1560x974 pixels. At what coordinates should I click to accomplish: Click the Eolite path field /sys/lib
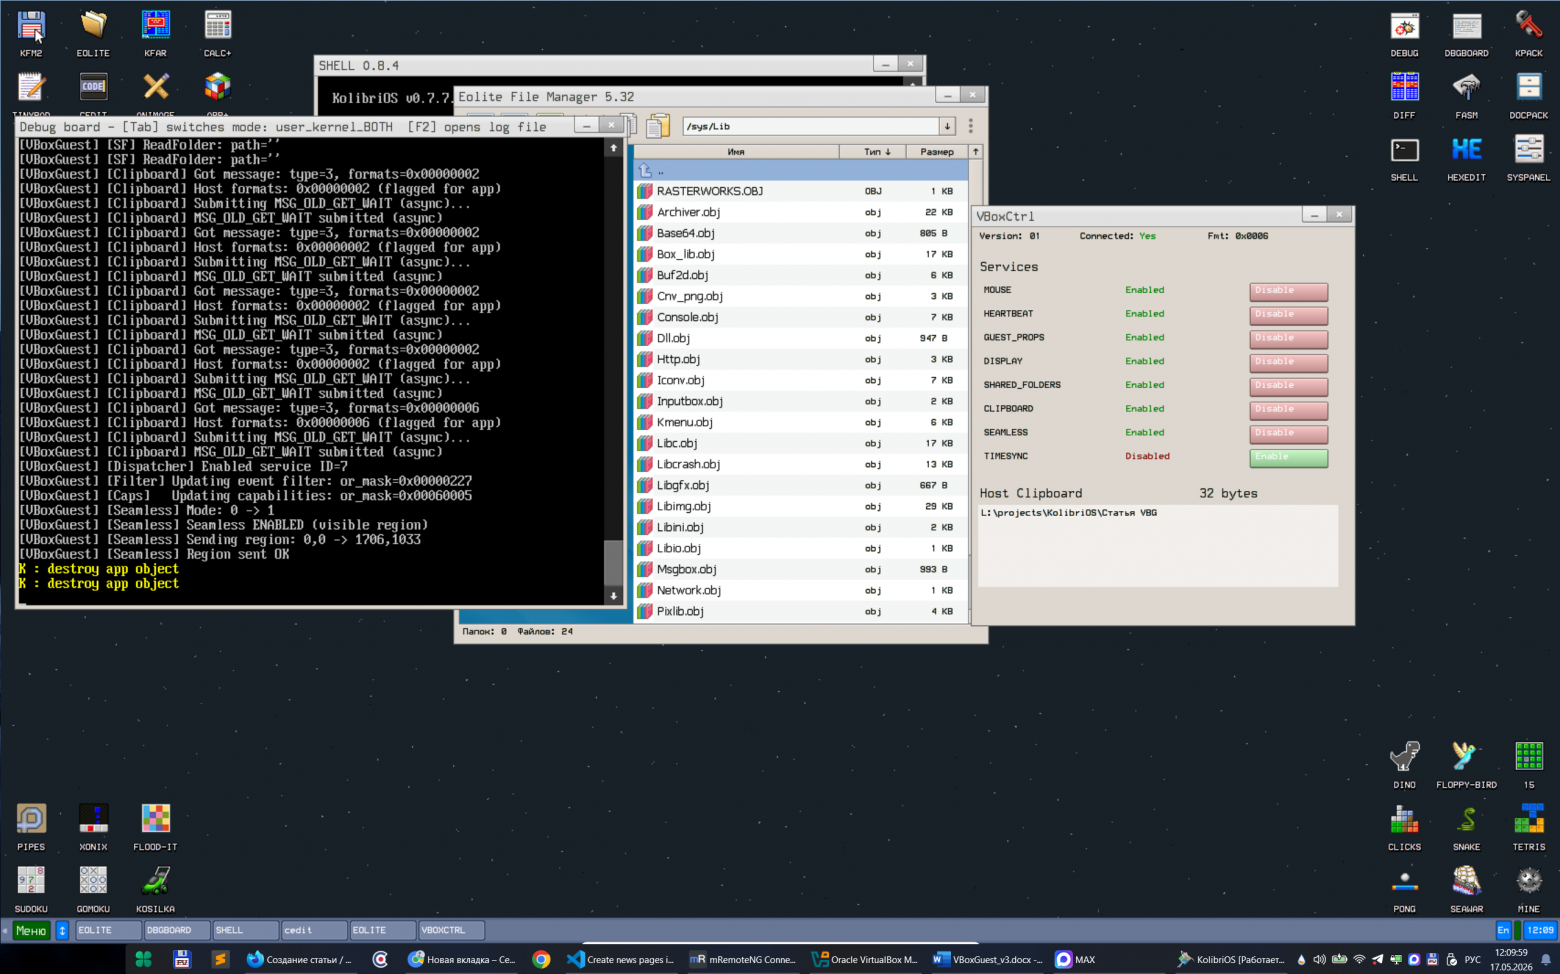810,126
